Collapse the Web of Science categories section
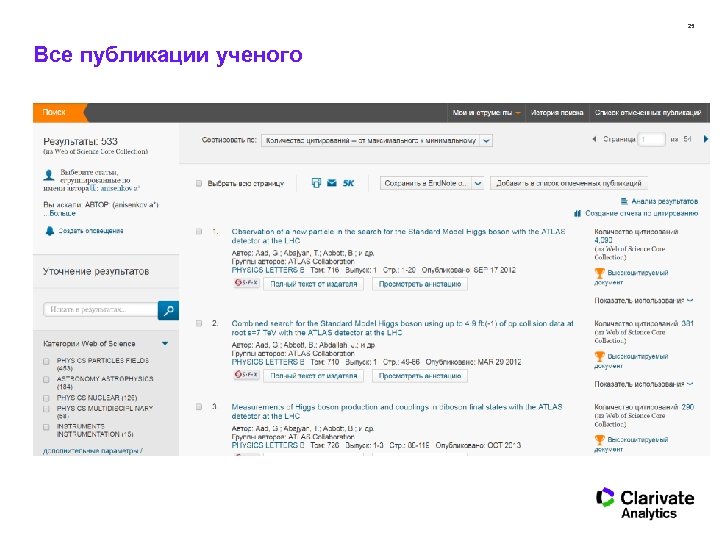720x540 pixels. pyautogui.click(x=165, y=343)
